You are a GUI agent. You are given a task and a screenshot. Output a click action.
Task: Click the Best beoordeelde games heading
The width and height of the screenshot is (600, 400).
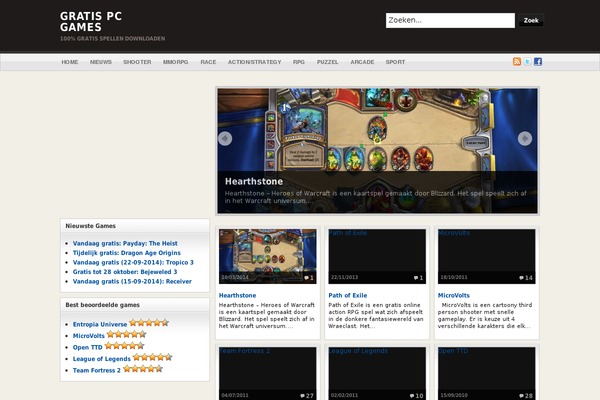(x=103, y=305)
